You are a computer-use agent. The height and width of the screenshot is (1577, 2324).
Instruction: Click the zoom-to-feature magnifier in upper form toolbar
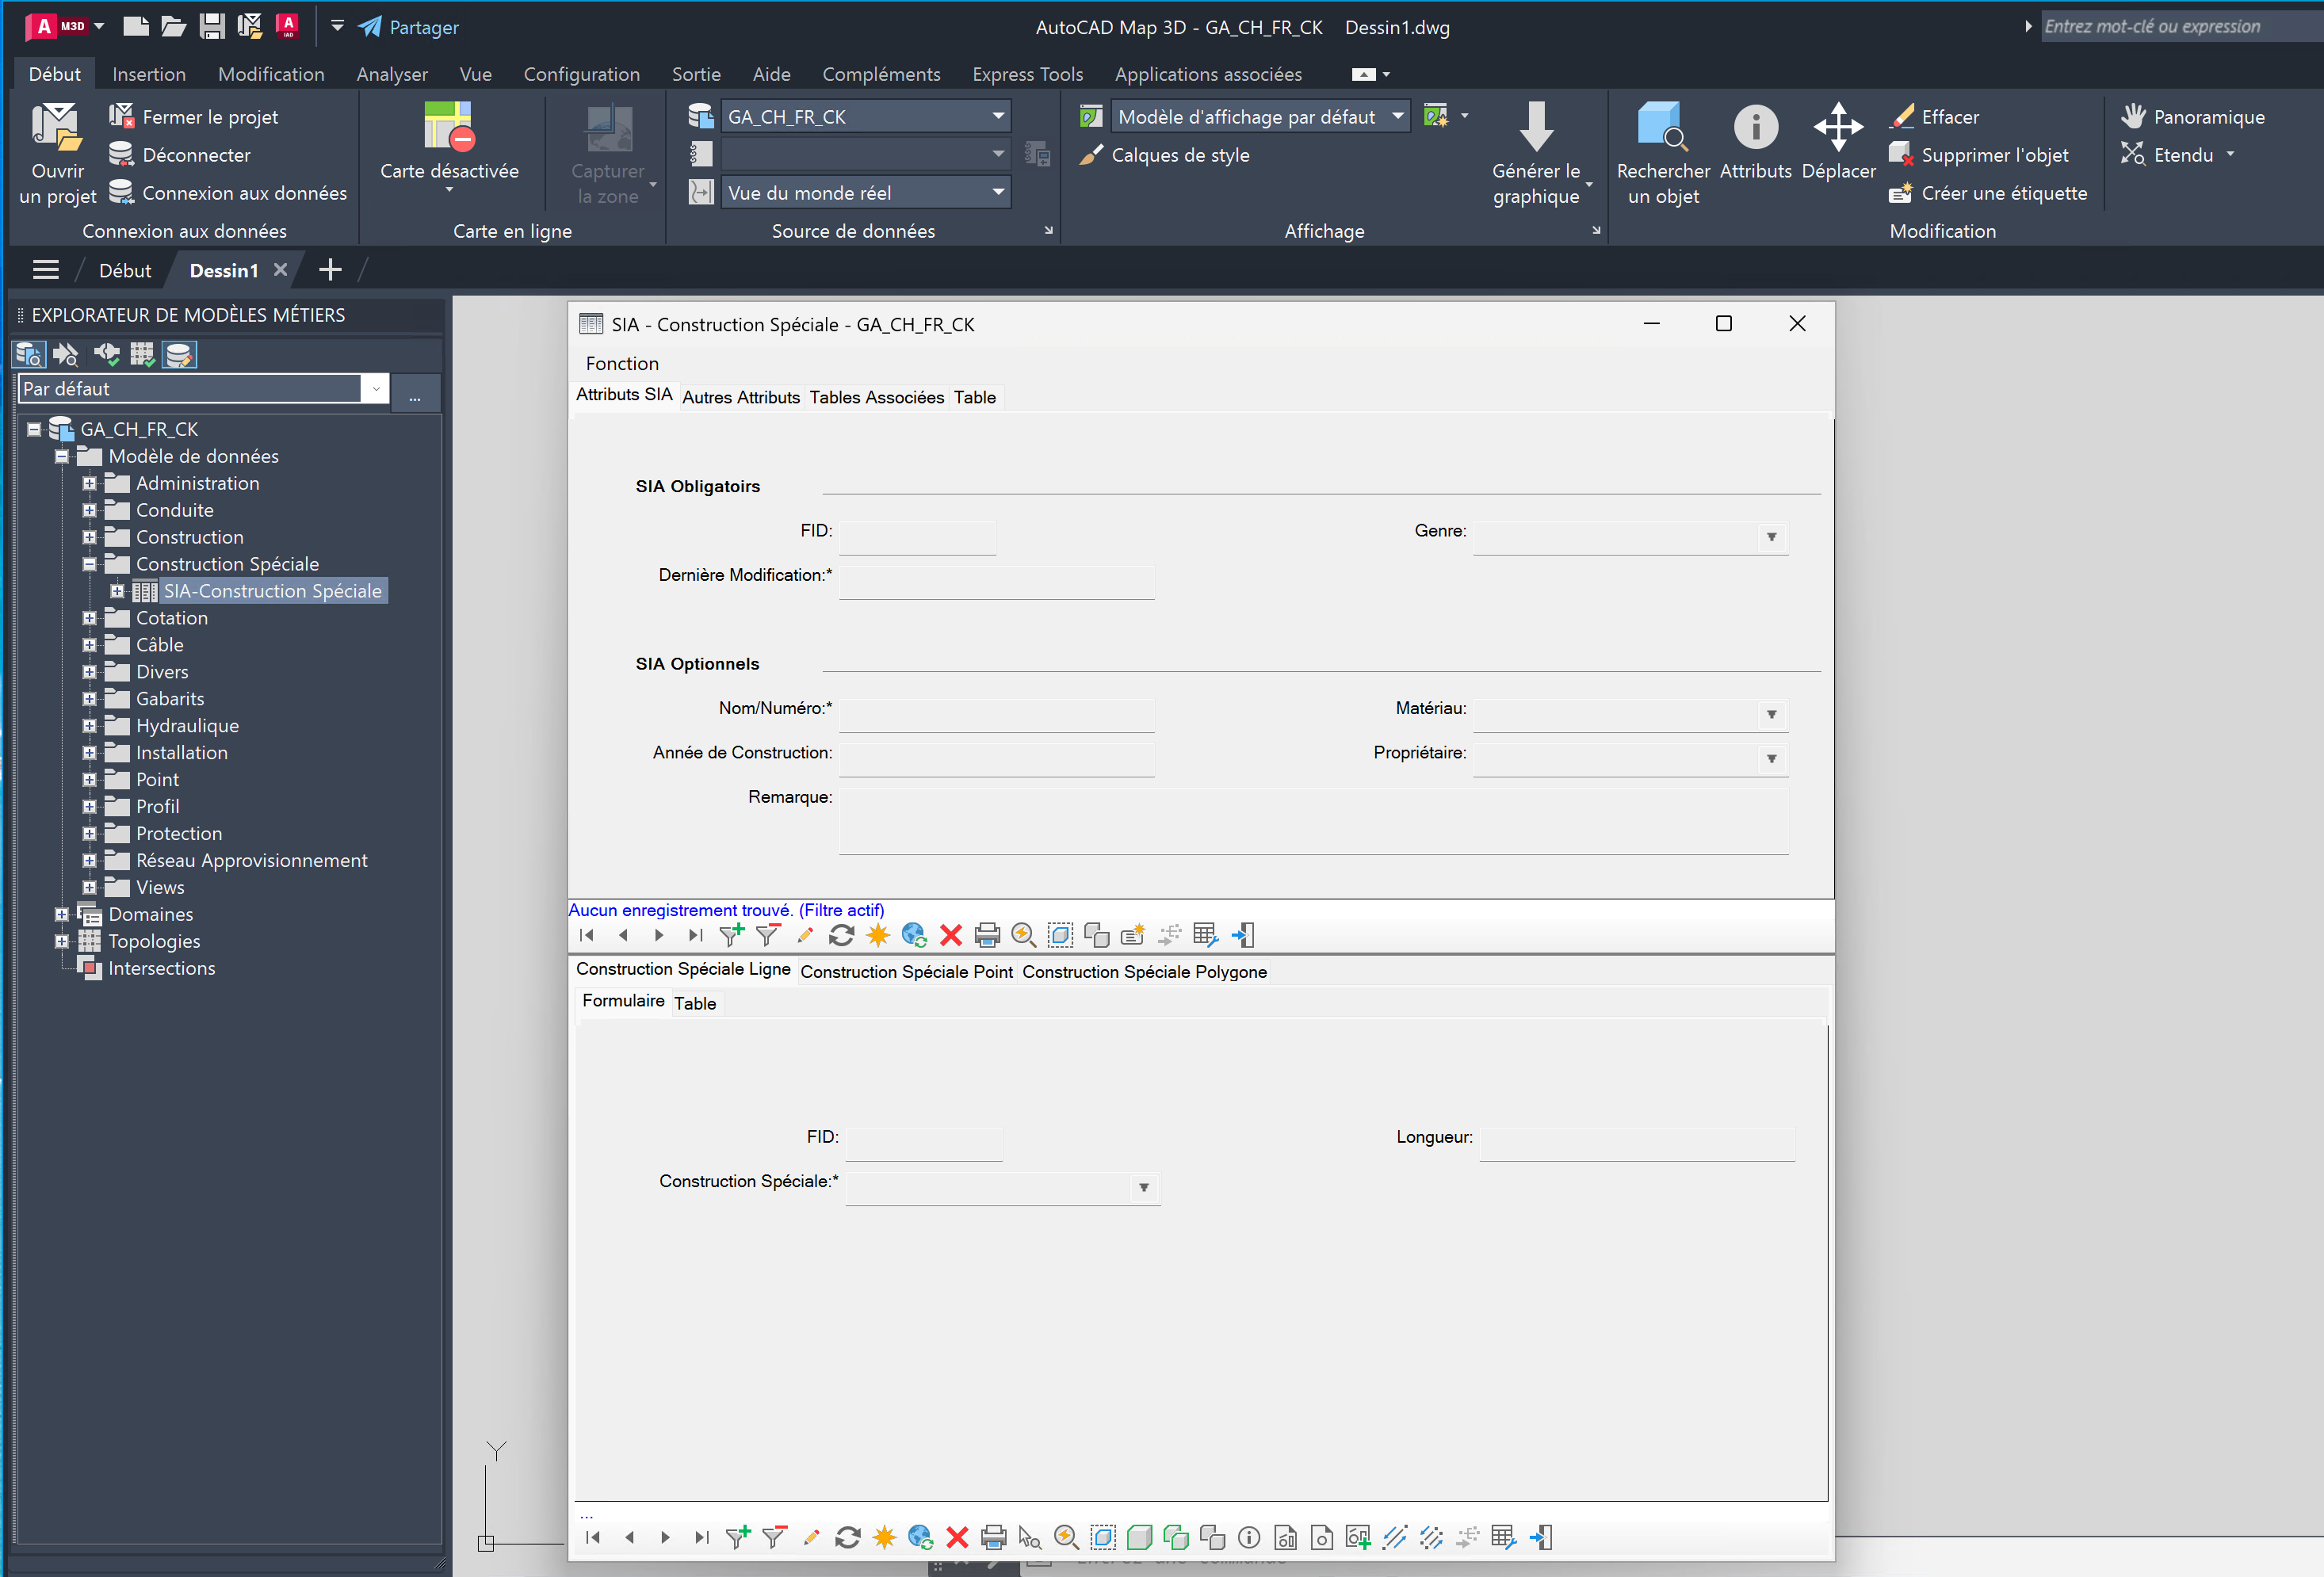point(1023,935)
